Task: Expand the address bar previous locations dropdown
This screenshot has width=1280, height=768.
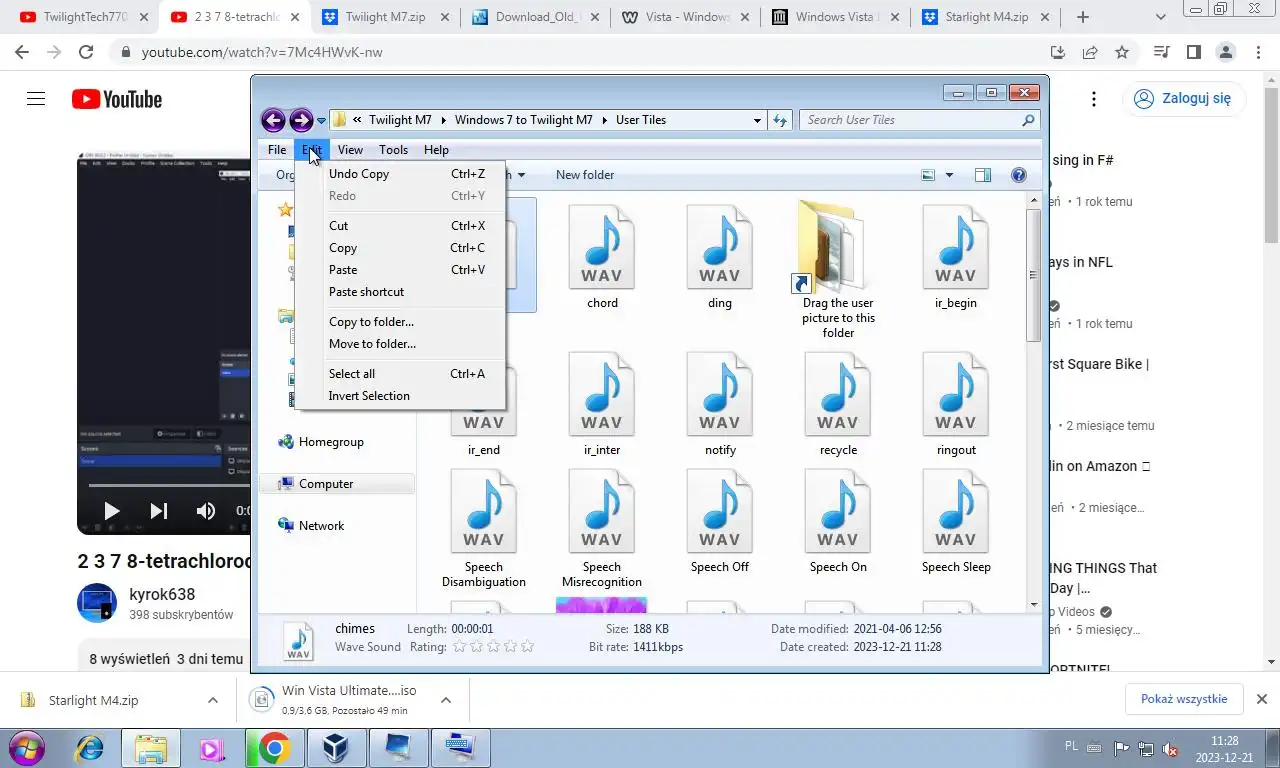Action: pos(757,120)
